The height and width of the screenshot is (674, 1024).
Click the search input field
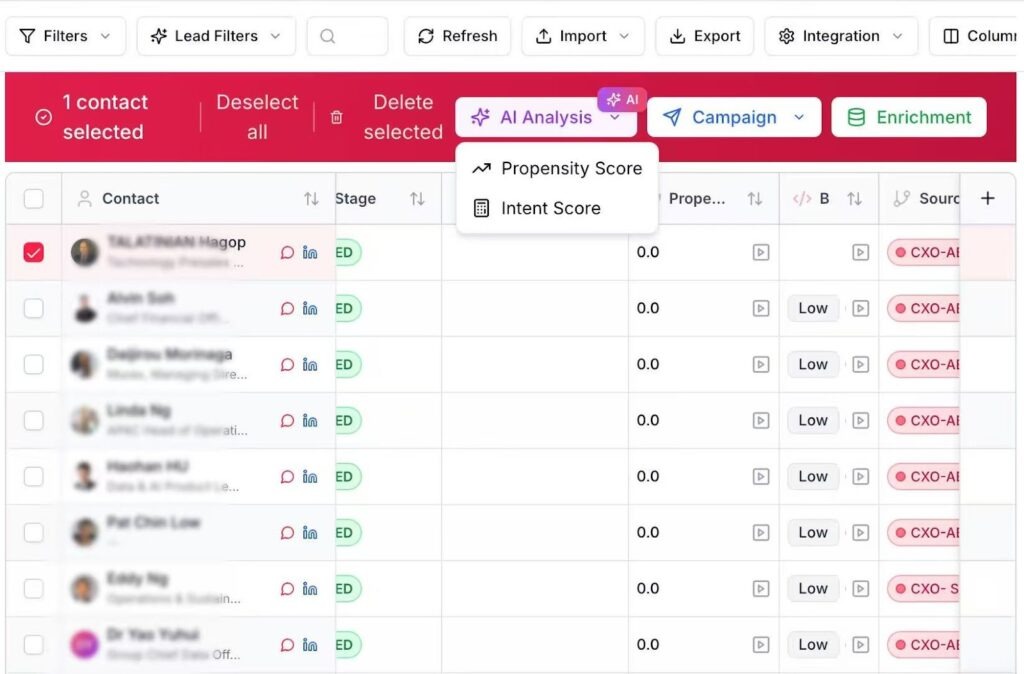[347, 36]
